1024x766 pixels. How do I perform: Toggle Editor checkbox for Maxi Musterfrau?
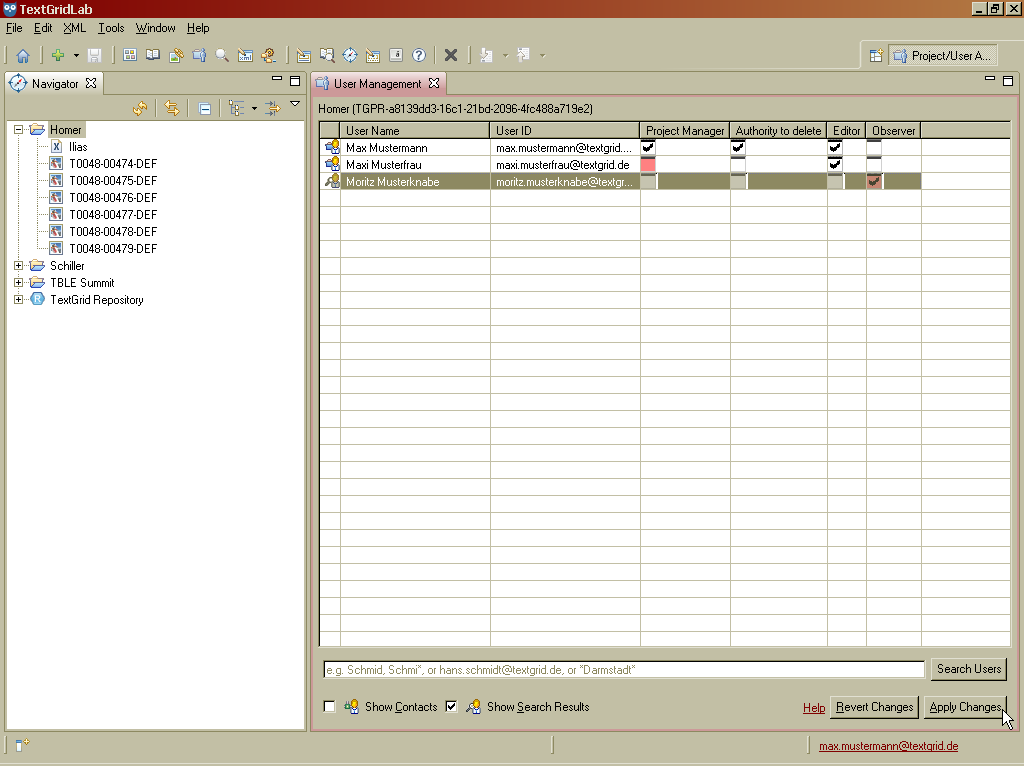click(835, 164)
